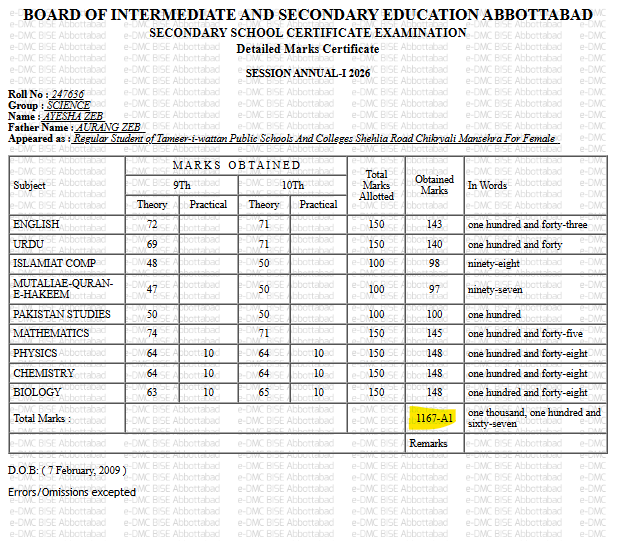Select the student name AYESHA ZEB
Image resolution: width=617 pixels, height=541 pixels.
coord(73,116)
